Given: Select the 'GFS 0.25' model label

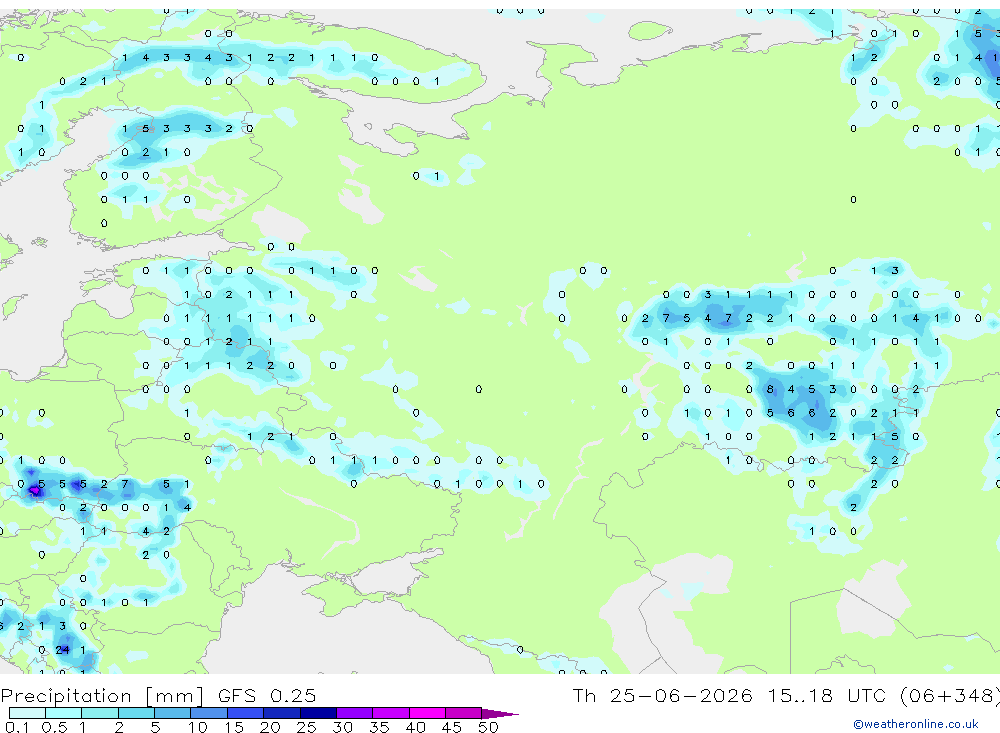Looking at the screenshot, I should [x=267, y=695].
